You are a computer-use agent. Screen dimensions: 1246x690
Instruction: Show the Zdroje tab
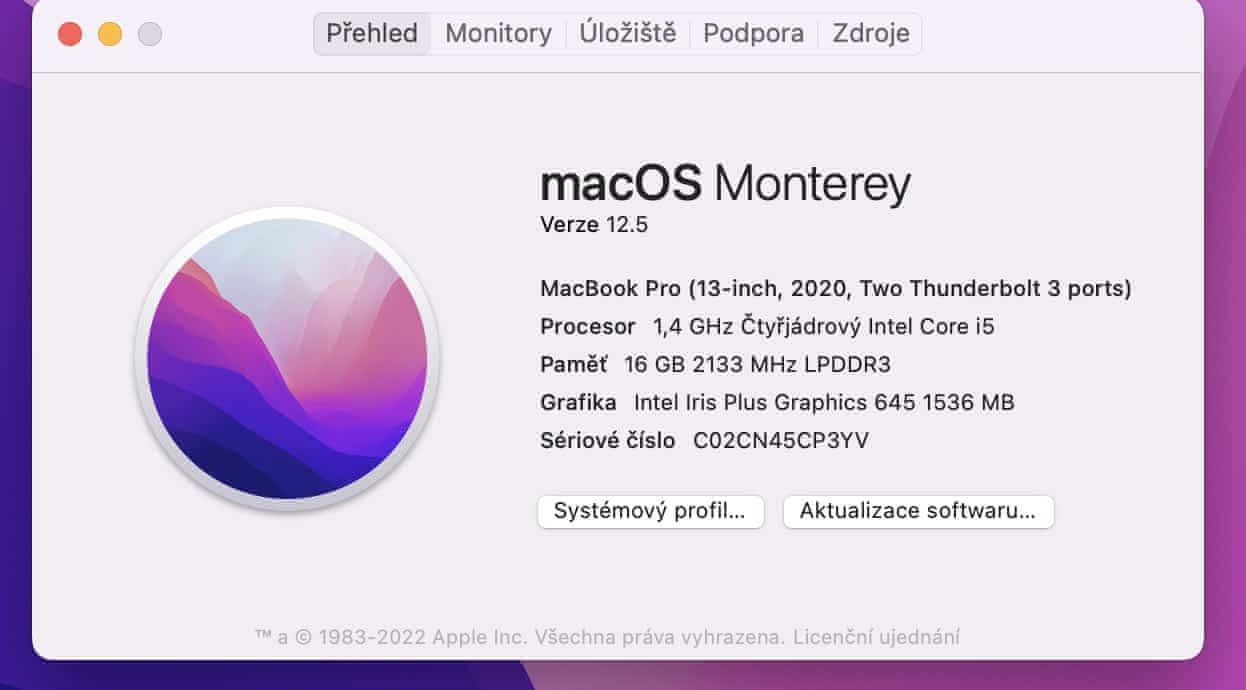point(871,34)
